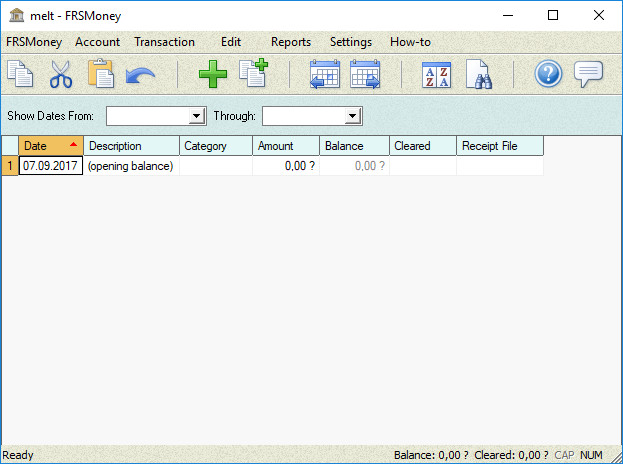
Task: Click the status bar Balance: 0,00 ? text
Action: (x=431, y=455)
